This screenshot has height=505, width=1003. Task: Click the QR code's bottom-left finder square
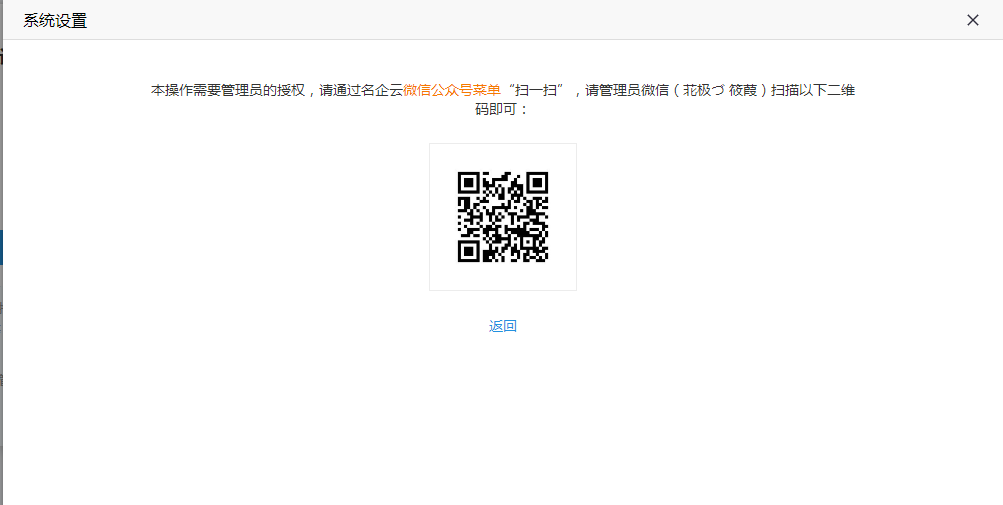coord(468,251)
